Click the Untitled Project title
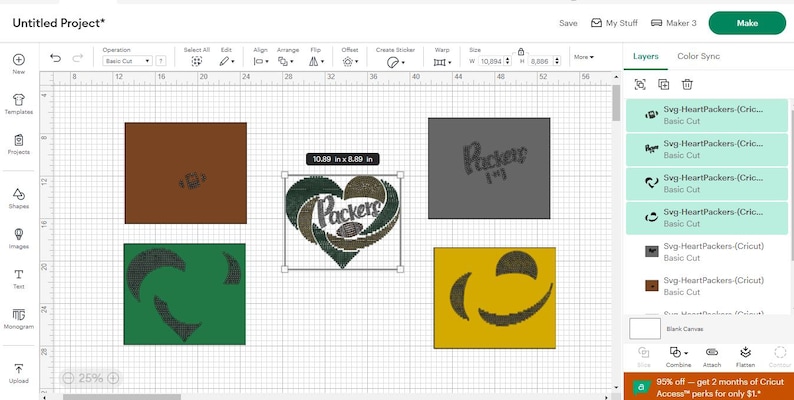This screenshot has width=794, height=400. pyautogui.click(x=59, y=23)
